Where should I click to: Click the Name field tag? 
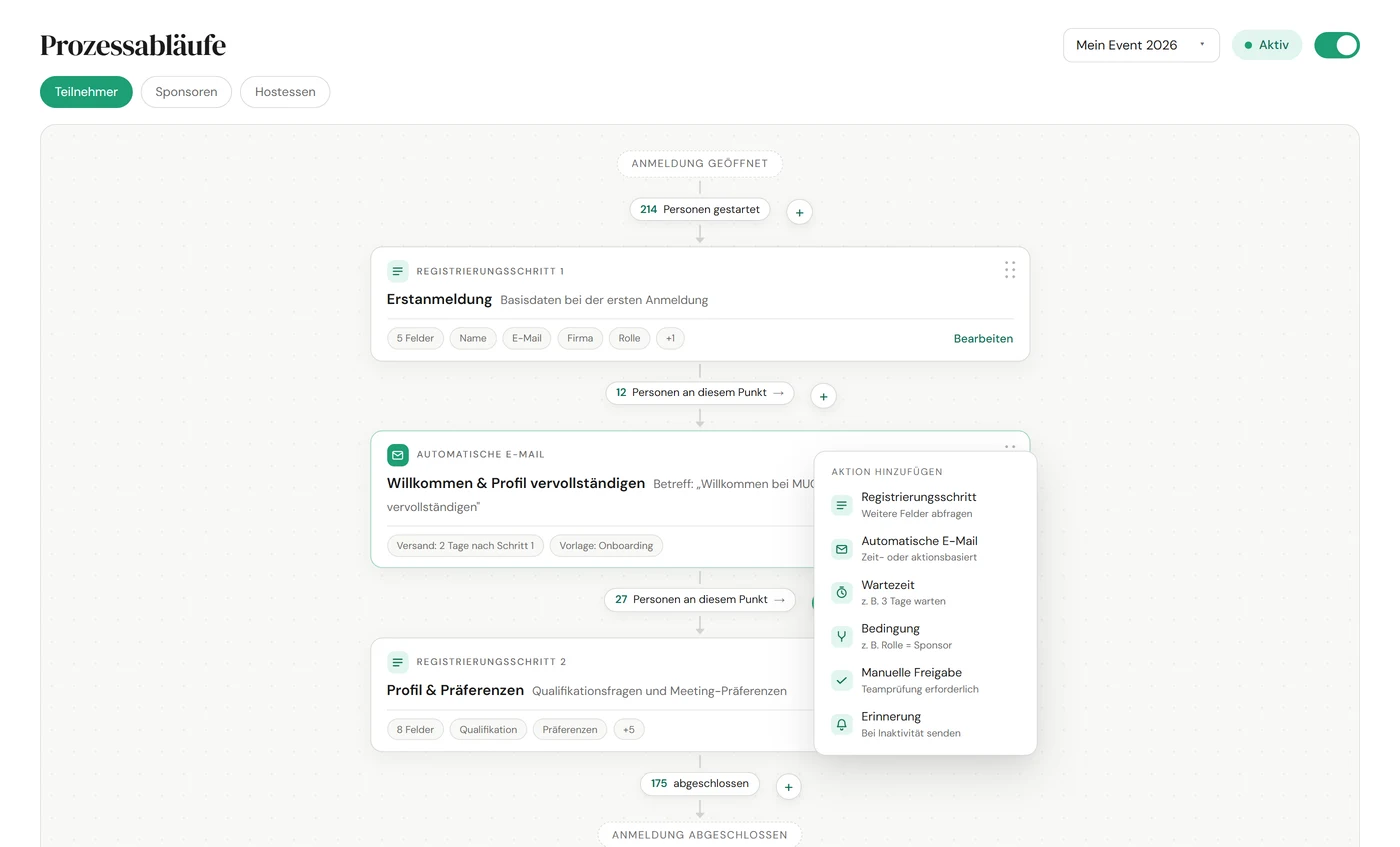[x=473, y=338]
